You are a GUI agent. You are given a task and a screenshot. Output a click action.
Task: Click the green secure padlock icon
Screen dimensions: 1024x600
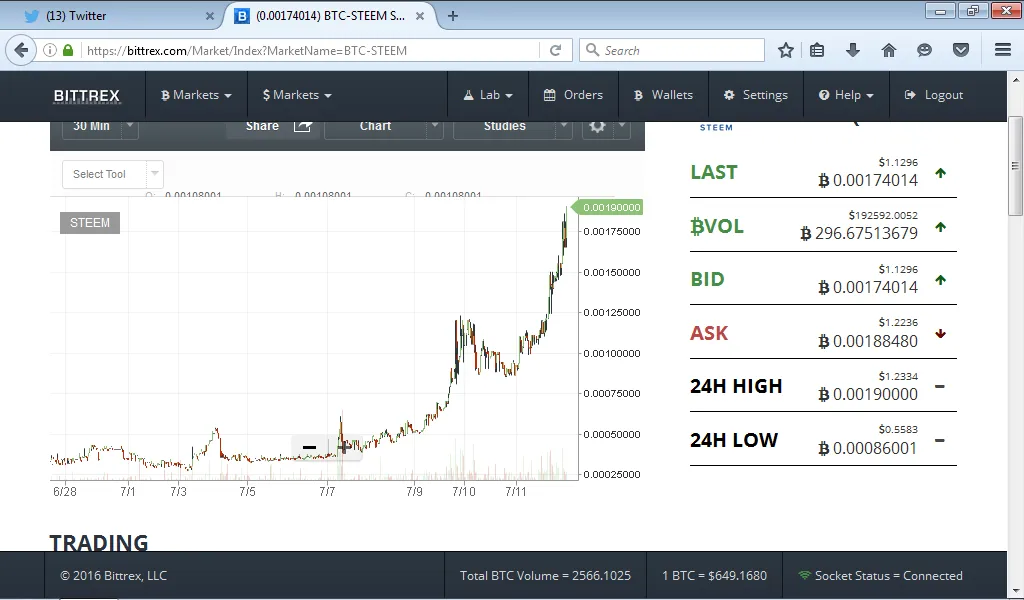(x=68, y=50)
